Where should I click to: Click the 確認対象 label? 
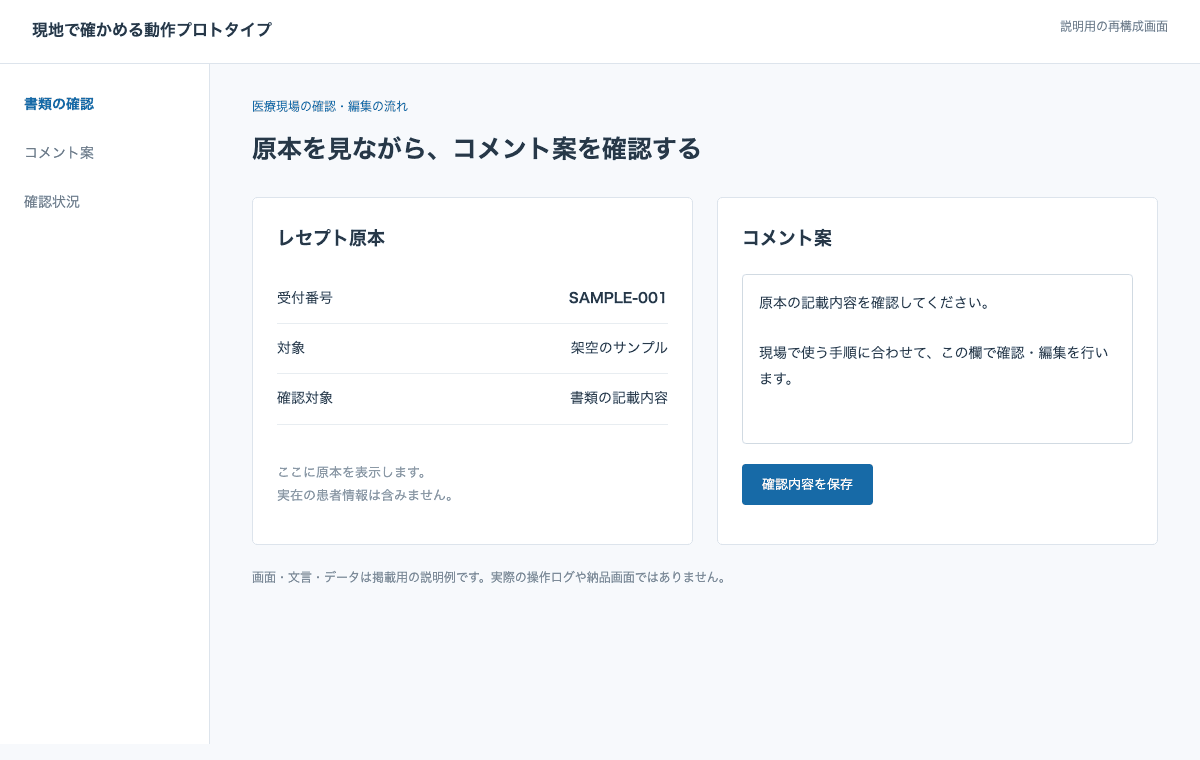click(x=305, y=398)
